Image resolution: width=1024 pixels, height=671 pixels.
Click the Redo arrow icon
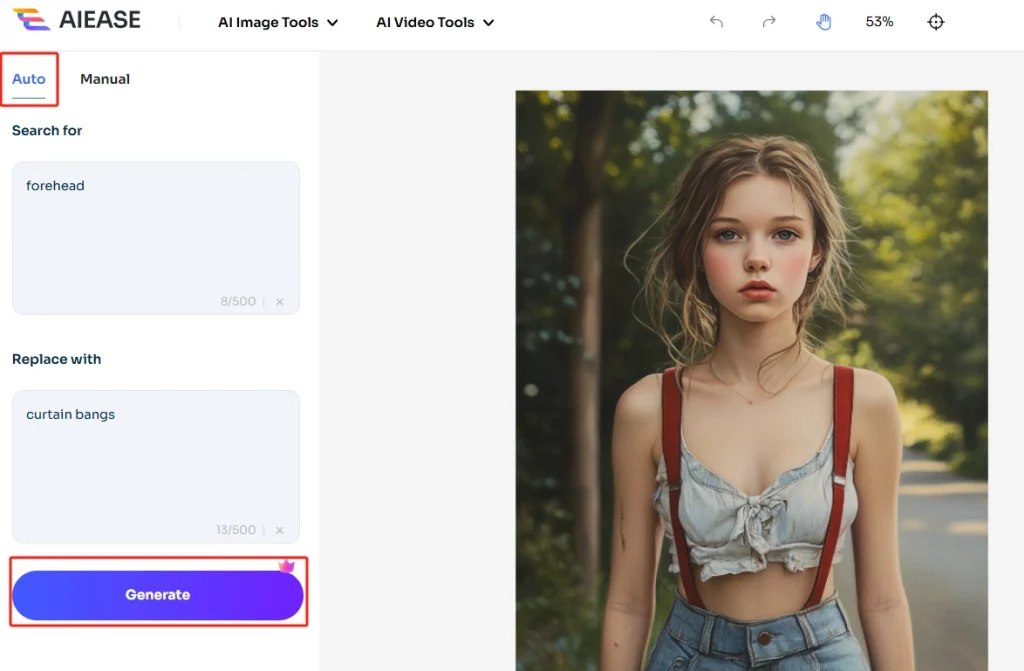(769, 21)
